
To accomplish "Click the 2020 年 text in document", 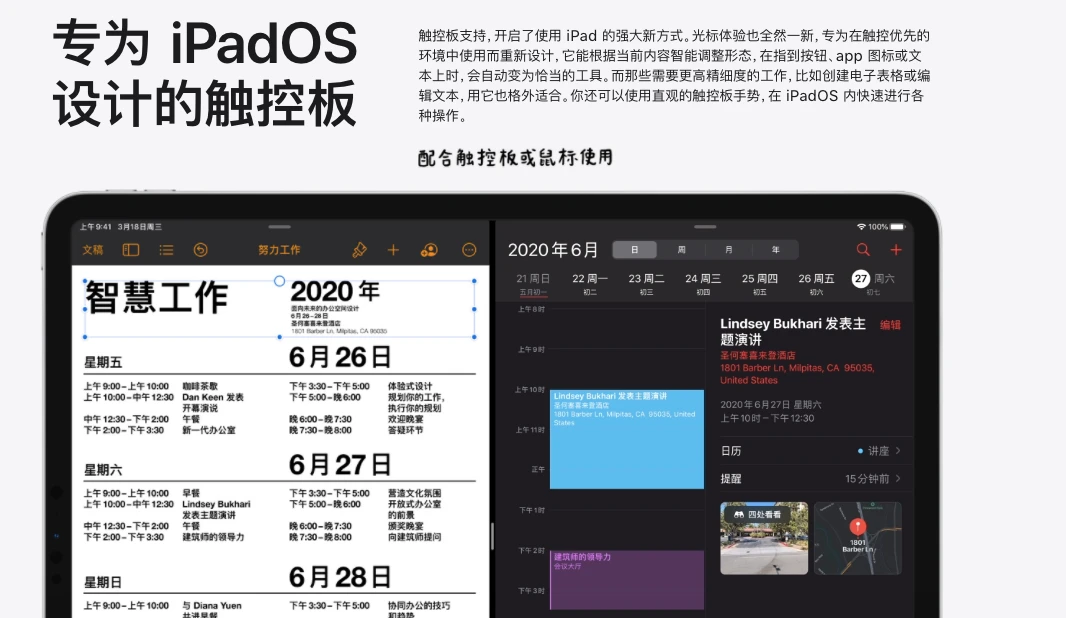I will (335, 292).
